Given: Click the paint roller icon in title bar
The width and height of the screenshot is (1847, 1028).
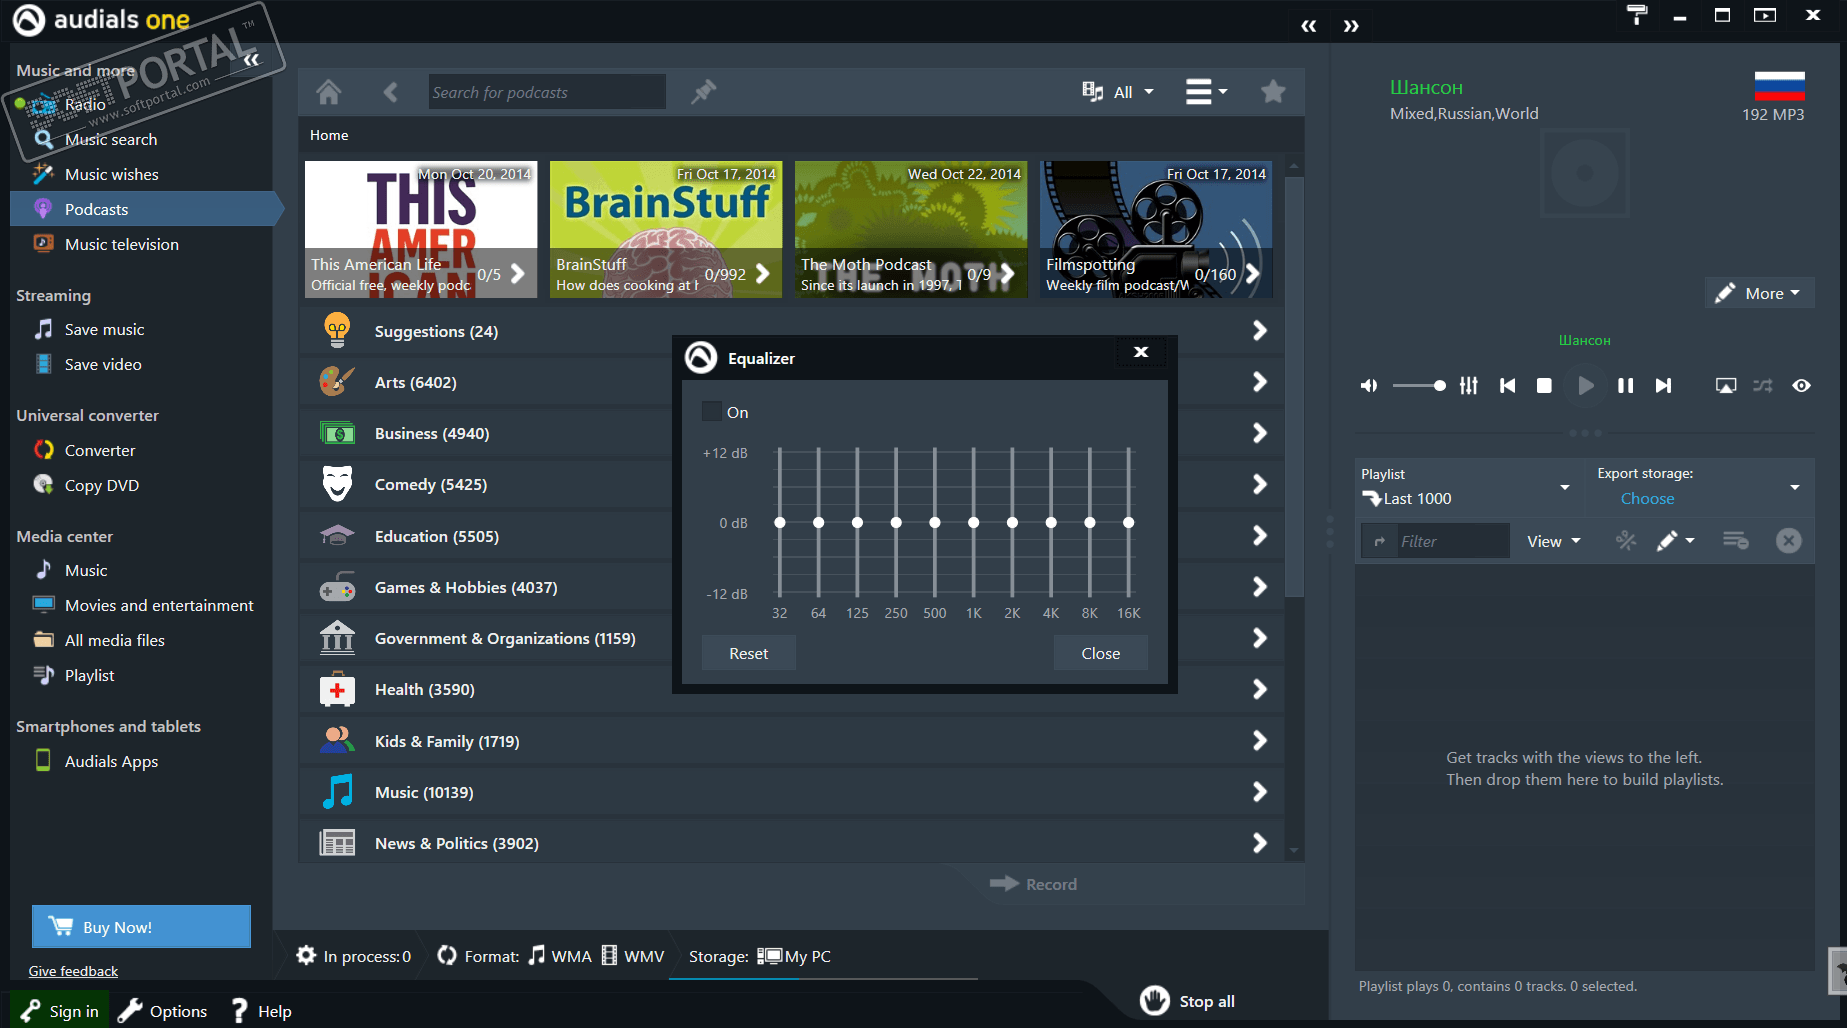Looking at the screenshot, I should click(1637, 15).
